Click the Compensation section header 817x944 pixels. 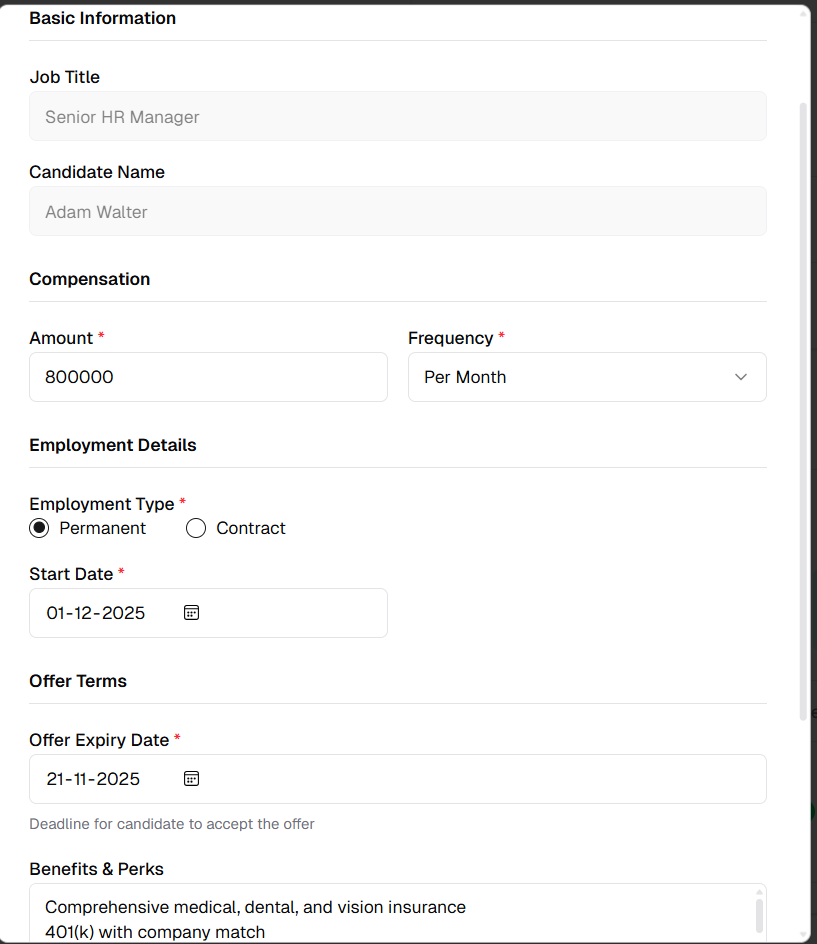(89, 279)
